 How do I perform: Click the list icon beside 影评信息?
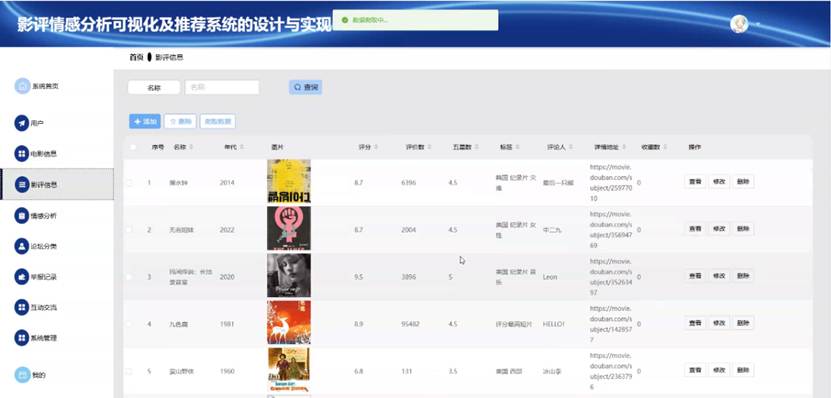[x=22, y=184]
